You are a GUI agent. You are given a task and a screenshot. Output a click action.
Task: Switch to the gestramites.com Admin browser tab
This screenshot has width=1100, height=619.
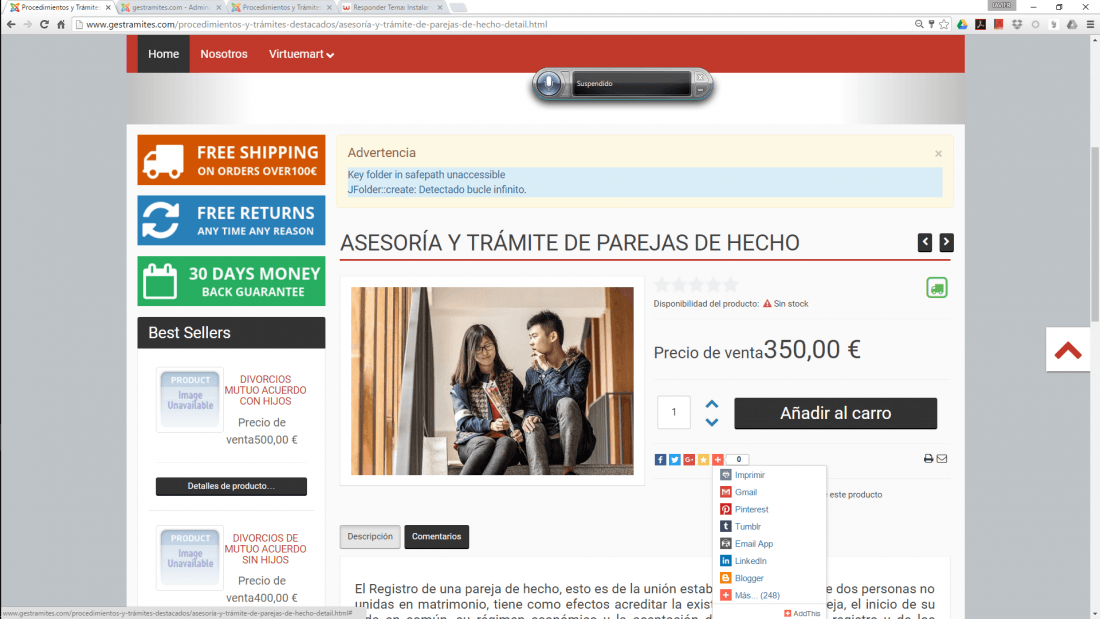coord(168,7)
